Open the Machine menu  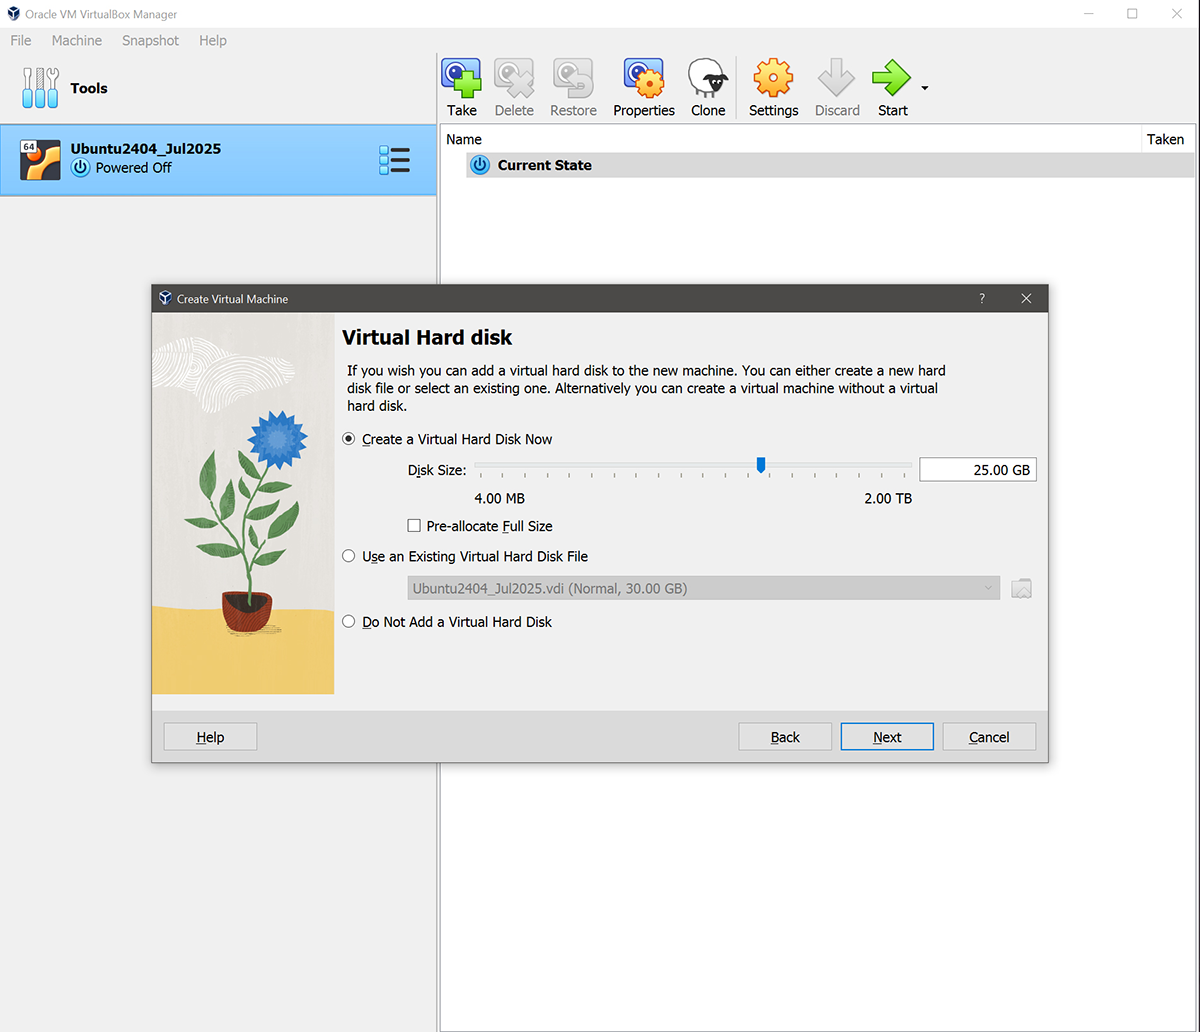pos(77,41)
